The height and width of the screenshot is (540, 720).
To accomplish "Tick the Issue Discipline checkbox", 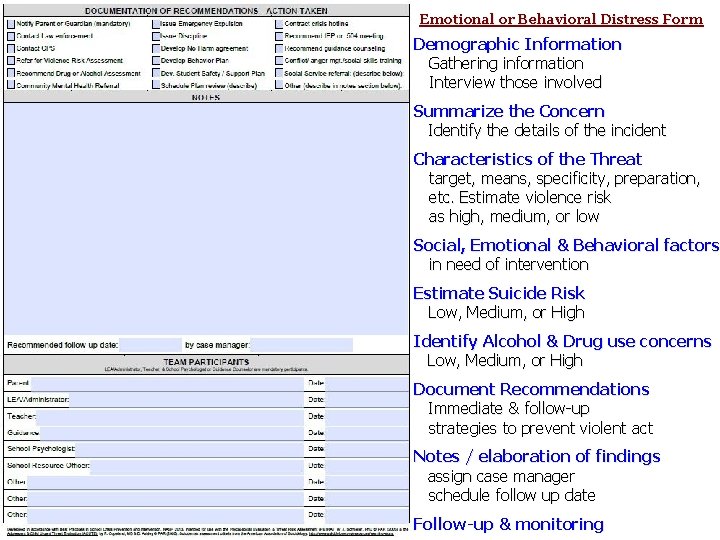I will pos(156,36).
